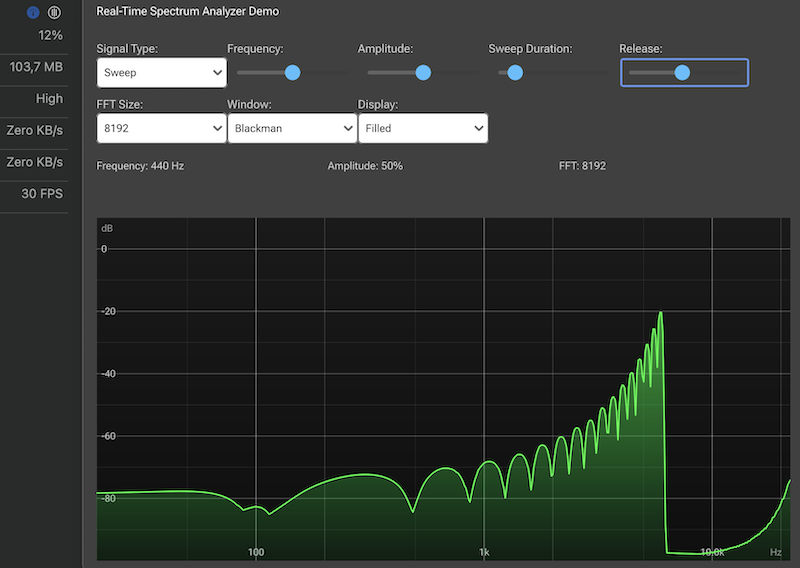
Task: Open the FFT Size dropdown showing 8192
Action: [162, 128]
